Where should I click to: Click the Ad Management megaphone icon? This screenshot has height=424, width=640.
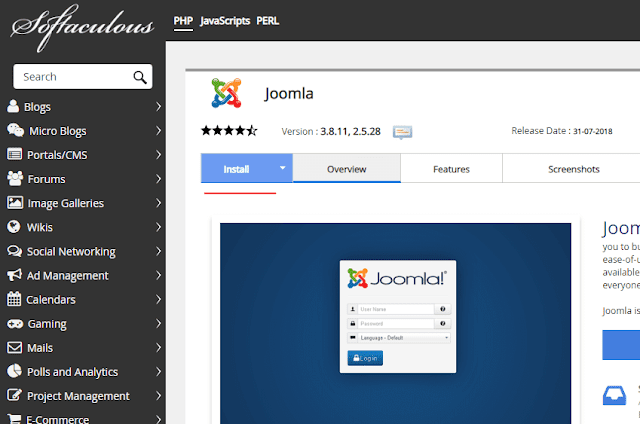pos(15,275)
